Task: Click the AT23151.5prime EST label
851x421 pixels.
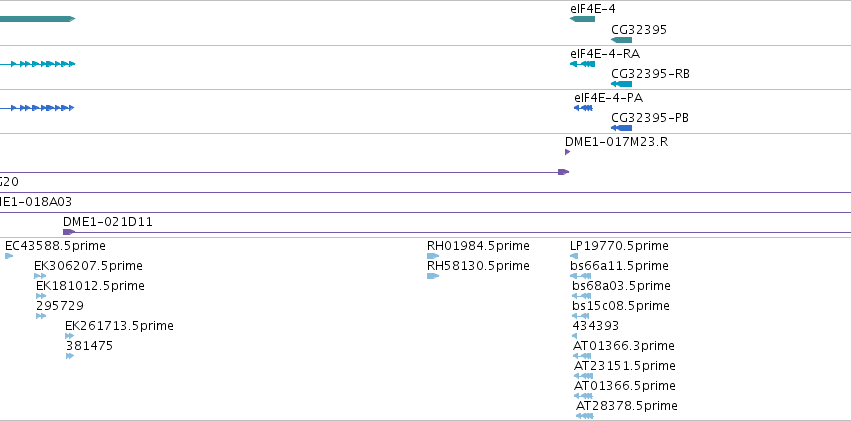Action: 625,366
